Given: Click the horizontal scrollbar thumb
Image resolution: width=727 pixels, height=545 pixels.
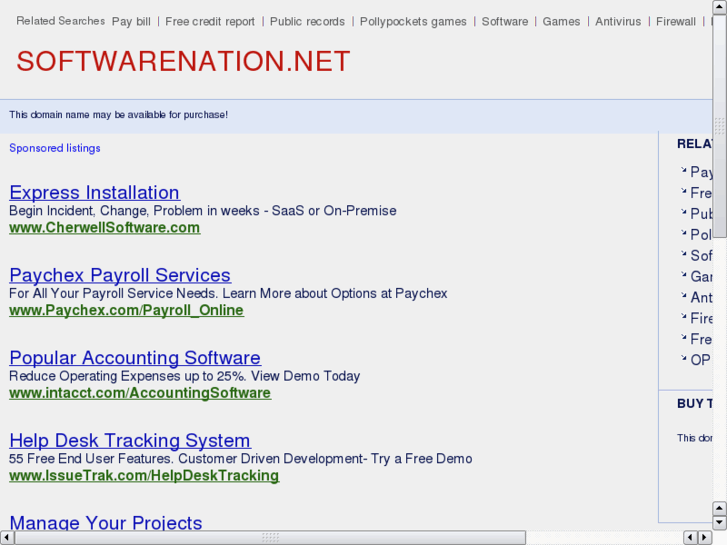Looking at the screenshot, I should click(270, 538).
